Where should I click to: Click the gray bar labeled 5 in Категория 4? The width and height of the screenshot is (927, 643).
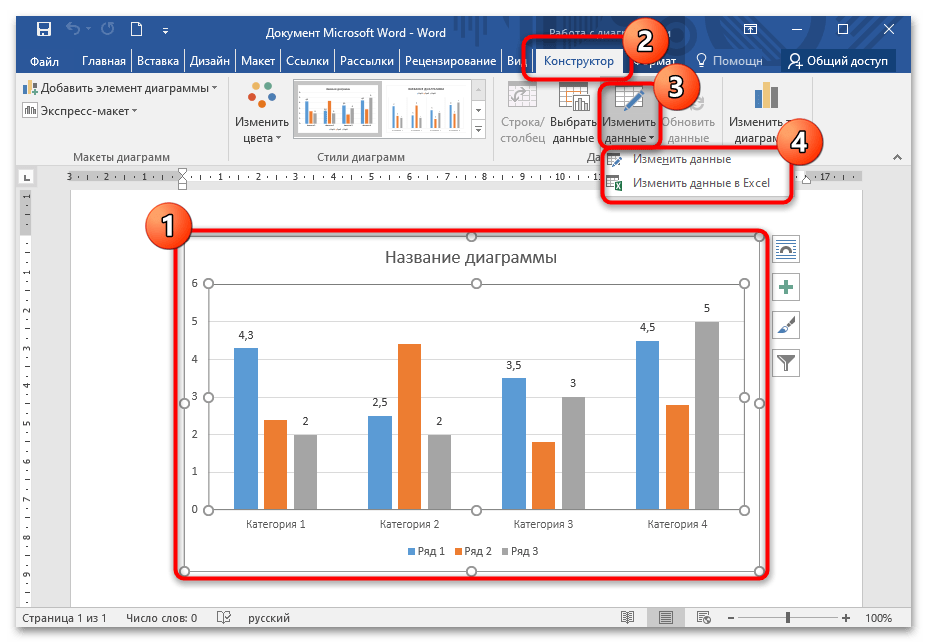click(707, 415)
